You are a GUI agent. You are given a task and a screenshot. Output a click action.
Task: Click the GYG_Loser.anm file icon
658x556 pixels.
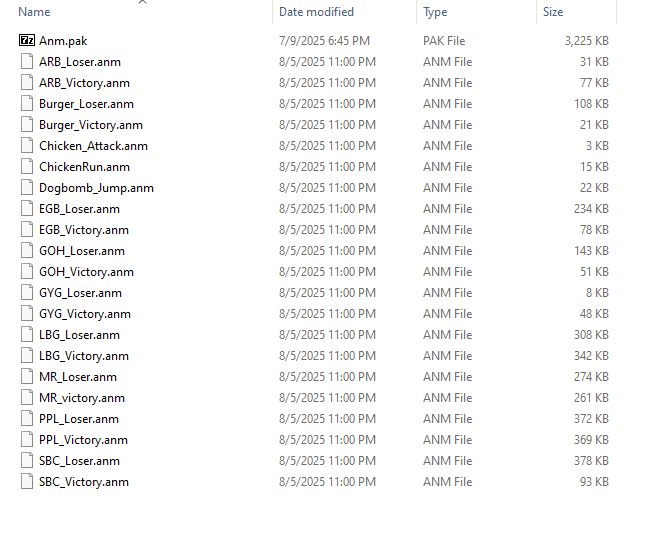(27, 292)
